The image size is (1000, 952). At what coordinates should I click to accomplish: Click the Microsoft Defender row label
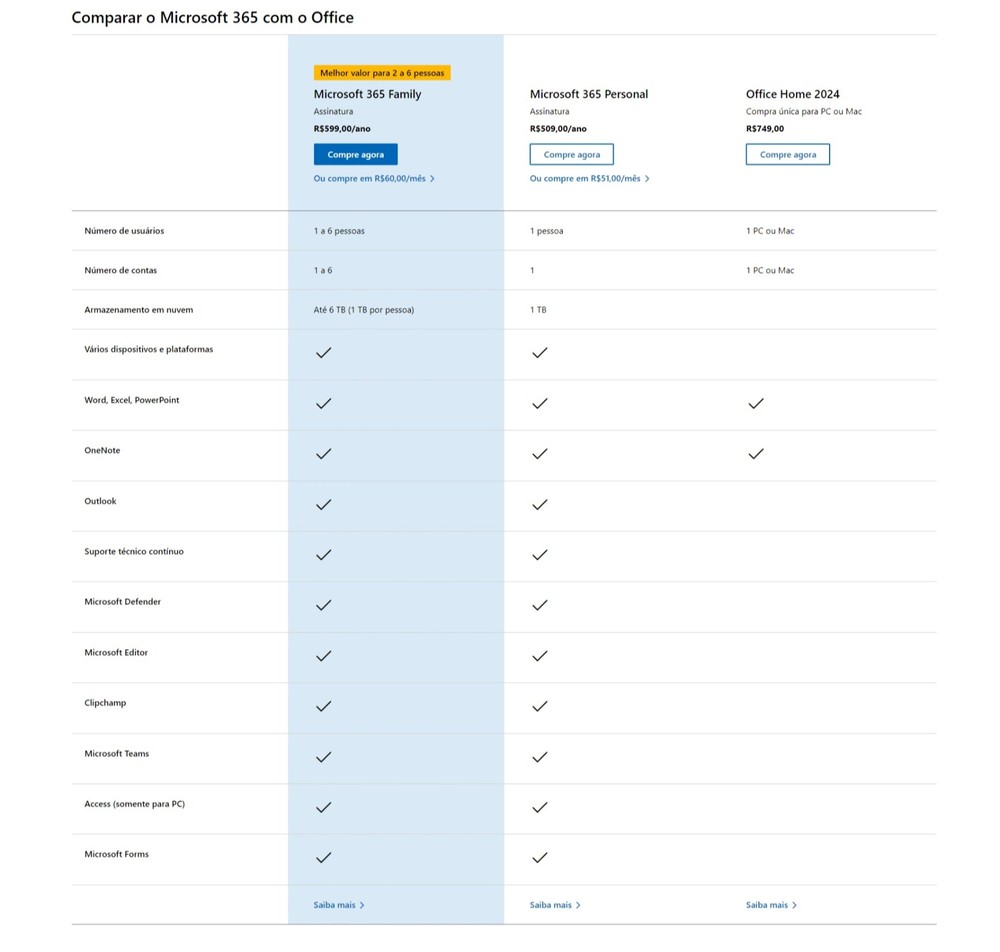[122, 602]
